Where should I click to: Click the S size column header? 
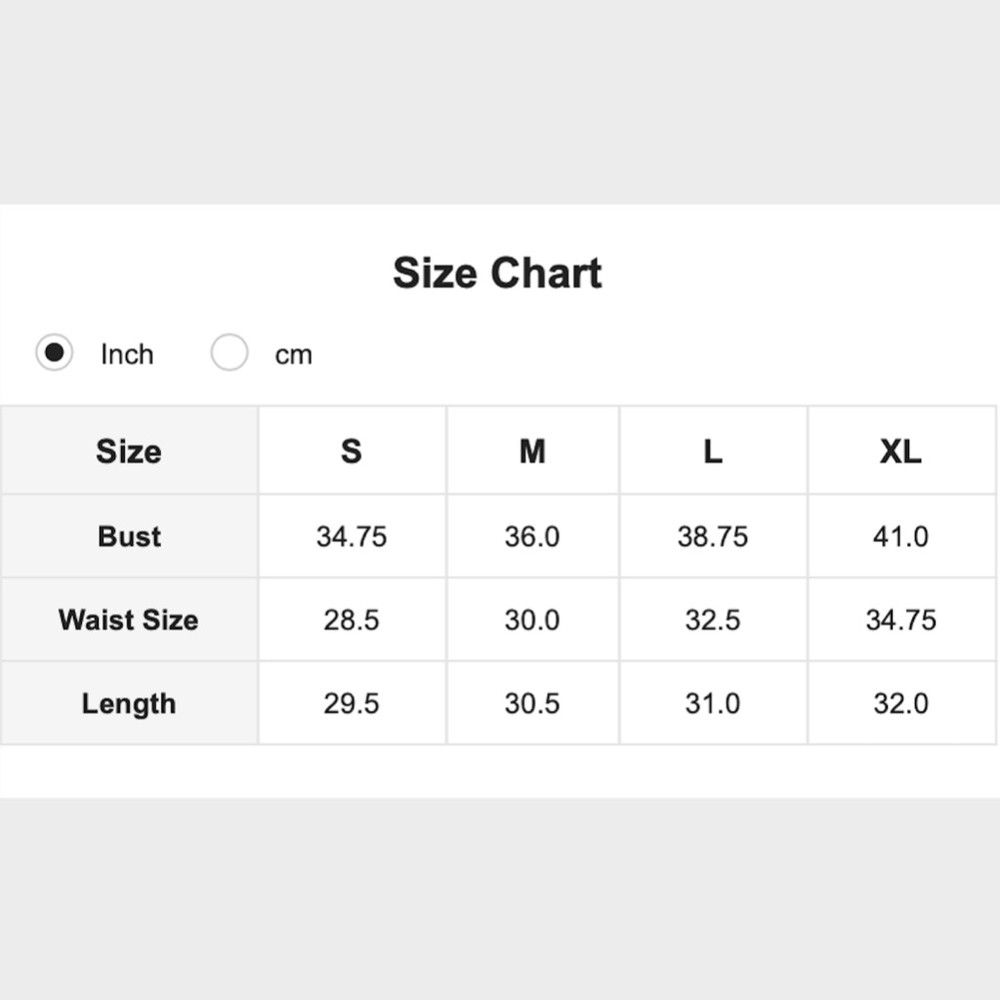coord(351,451)
